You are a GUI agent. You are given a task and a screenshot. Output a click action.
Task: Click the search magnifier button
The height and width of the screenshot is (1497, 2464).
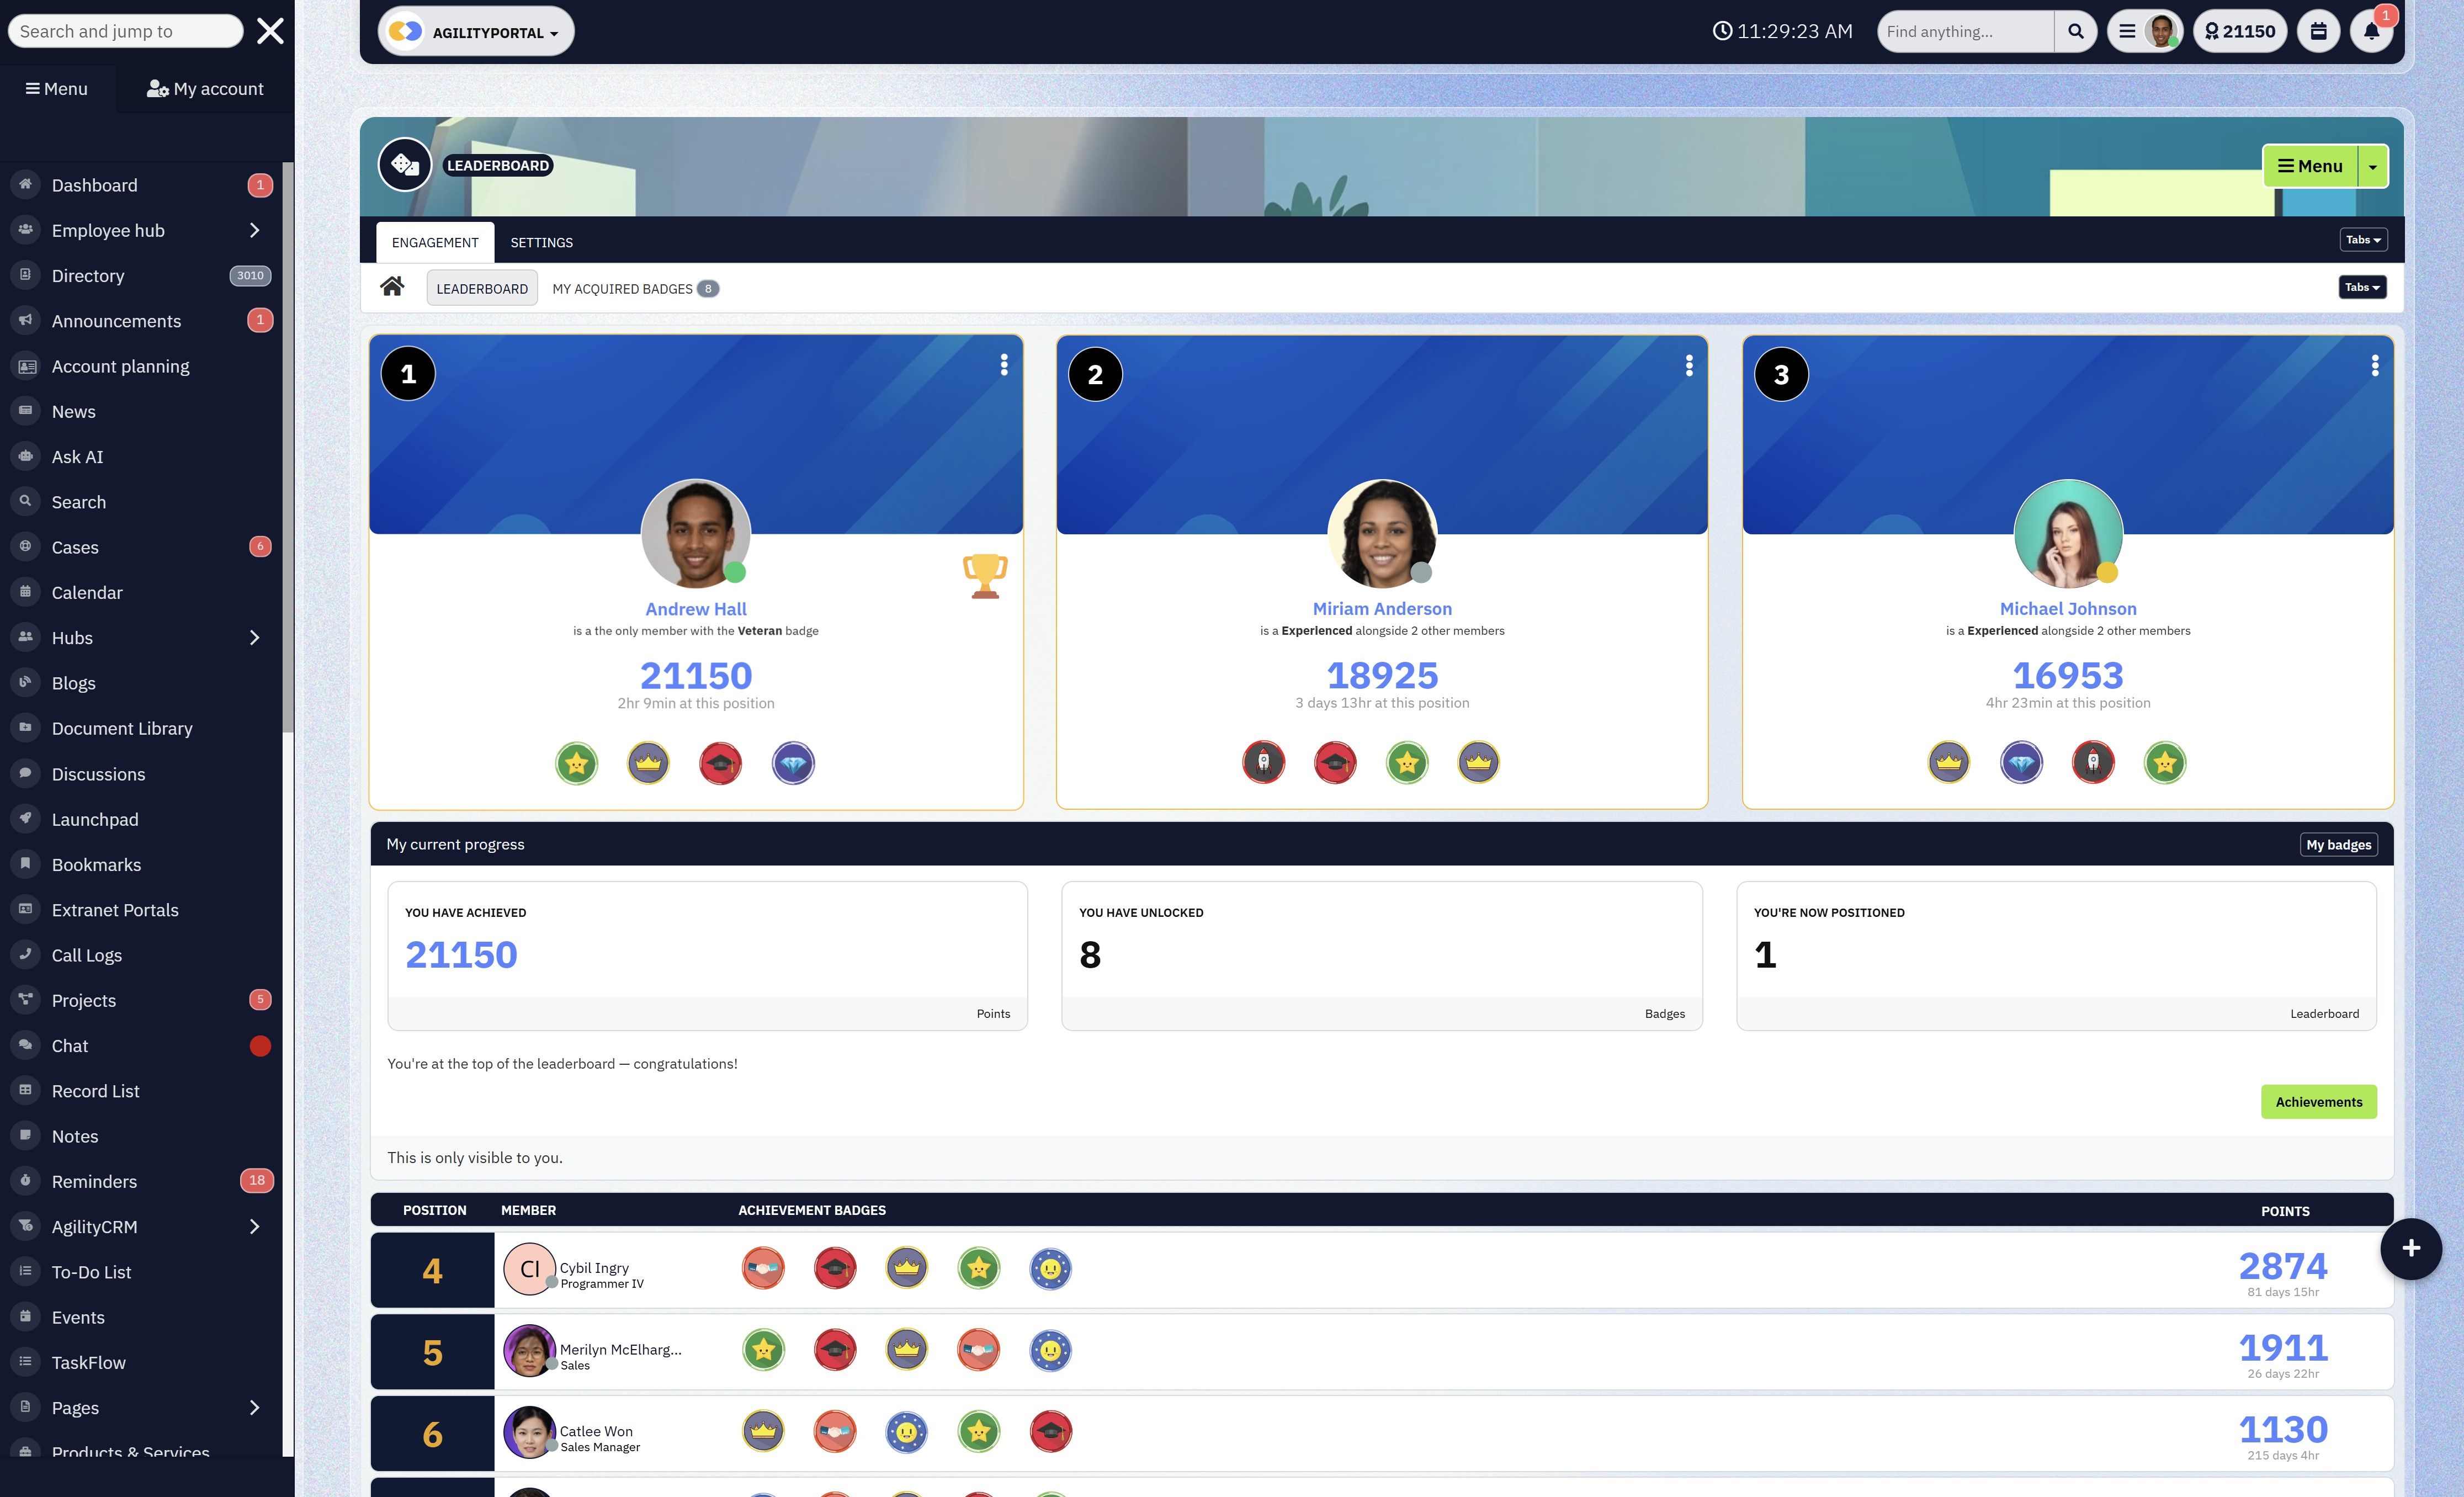pos(2075,32)
